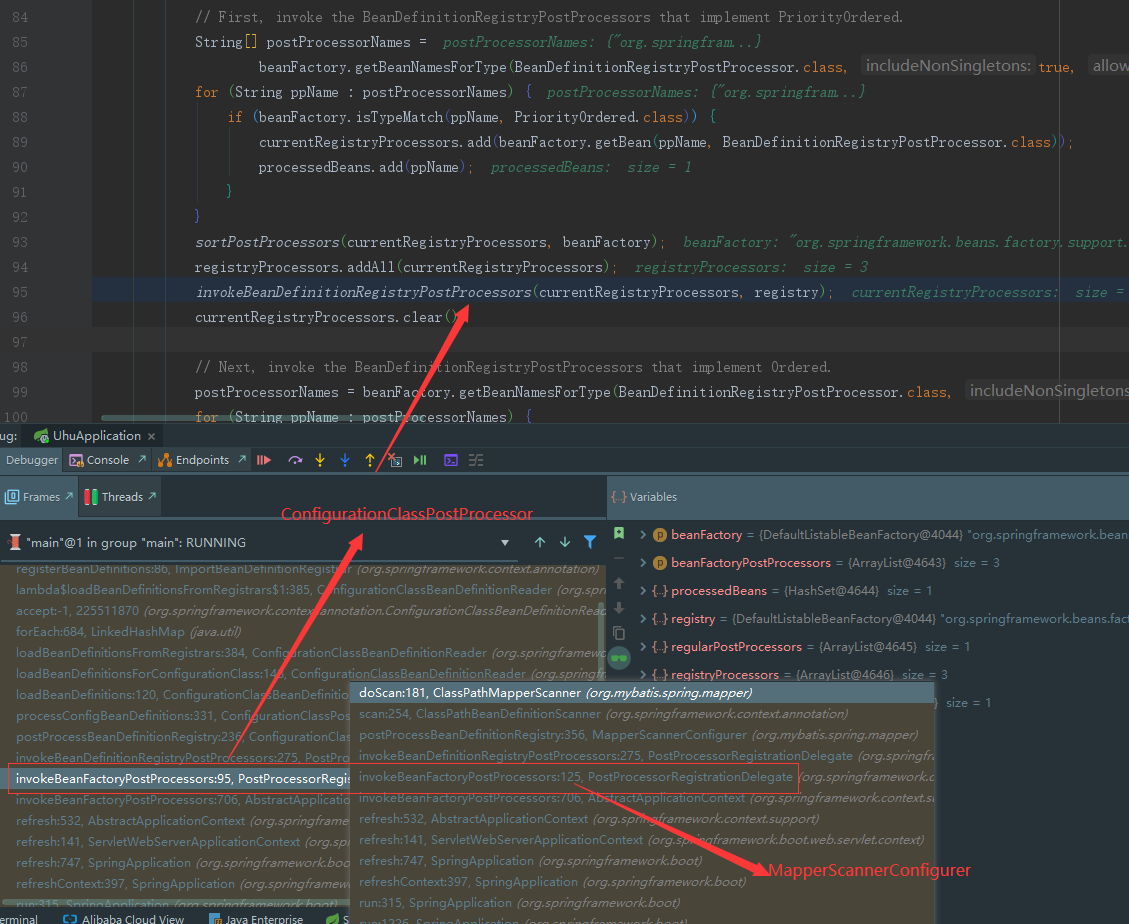The width and height of the screenshot is (1129, 924).
Task: Expand the registry variable
Action: (643, 619)
